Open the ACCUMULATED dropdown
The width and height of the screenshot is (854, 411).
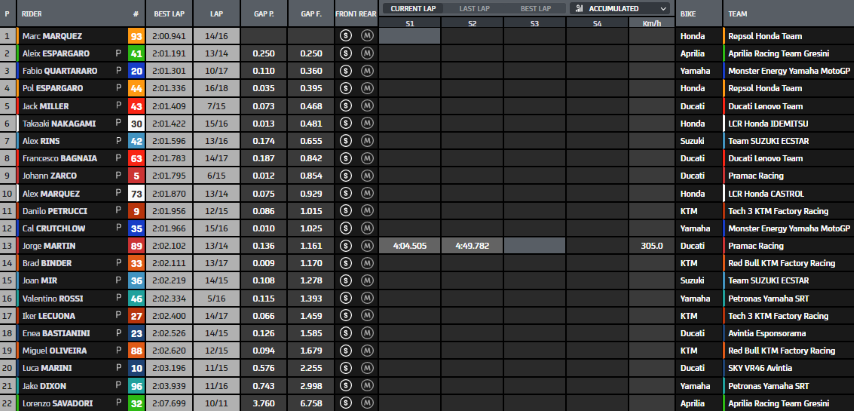(620, 8)
